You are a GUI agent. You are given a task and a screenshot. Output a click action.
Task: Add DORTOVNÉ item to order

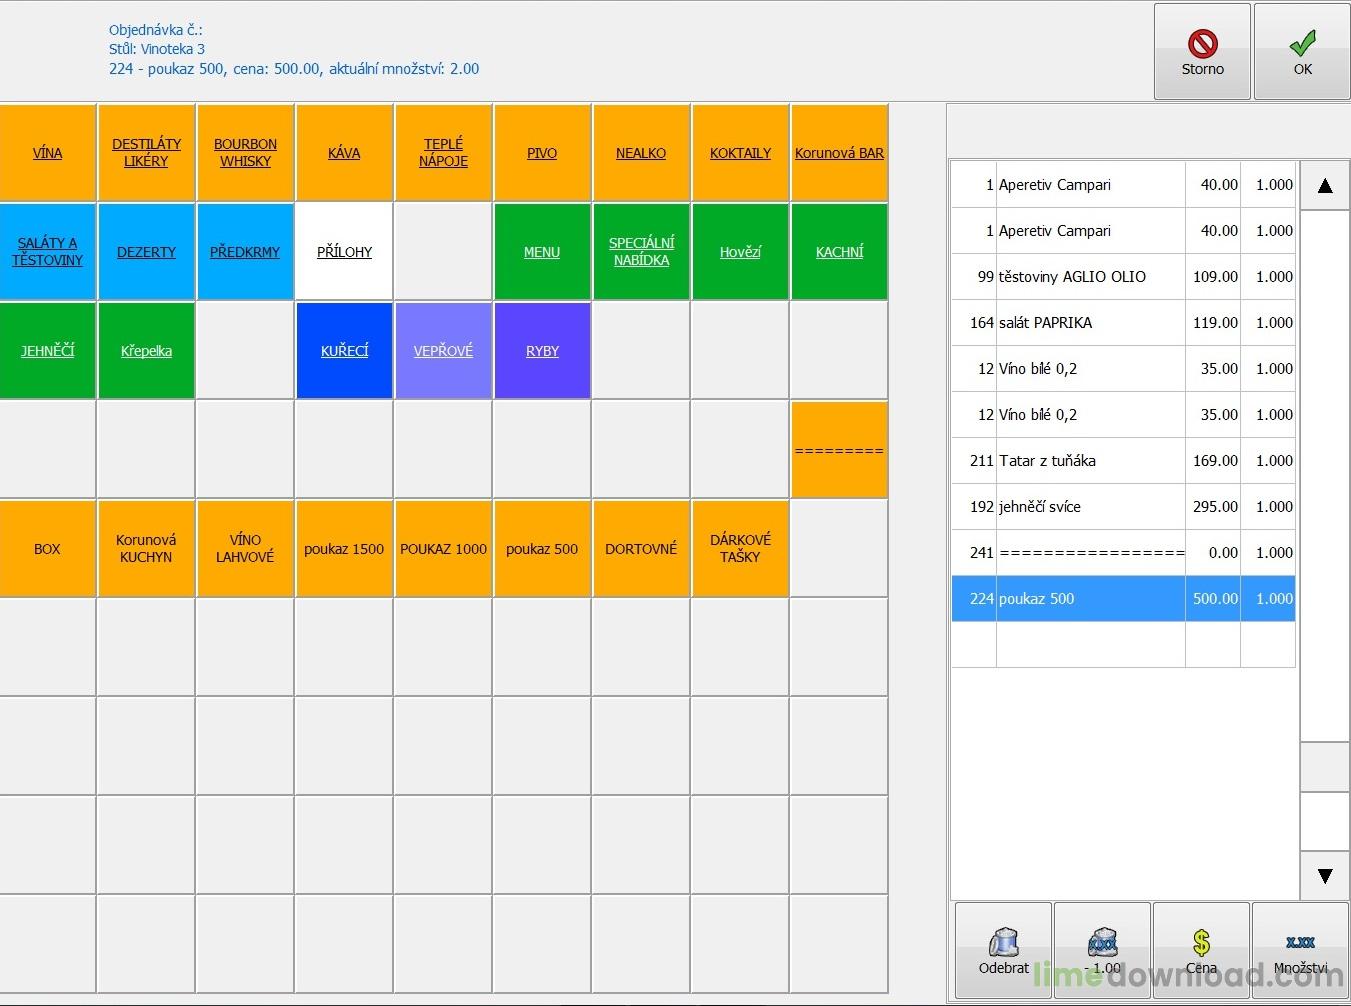pos(641,549)
